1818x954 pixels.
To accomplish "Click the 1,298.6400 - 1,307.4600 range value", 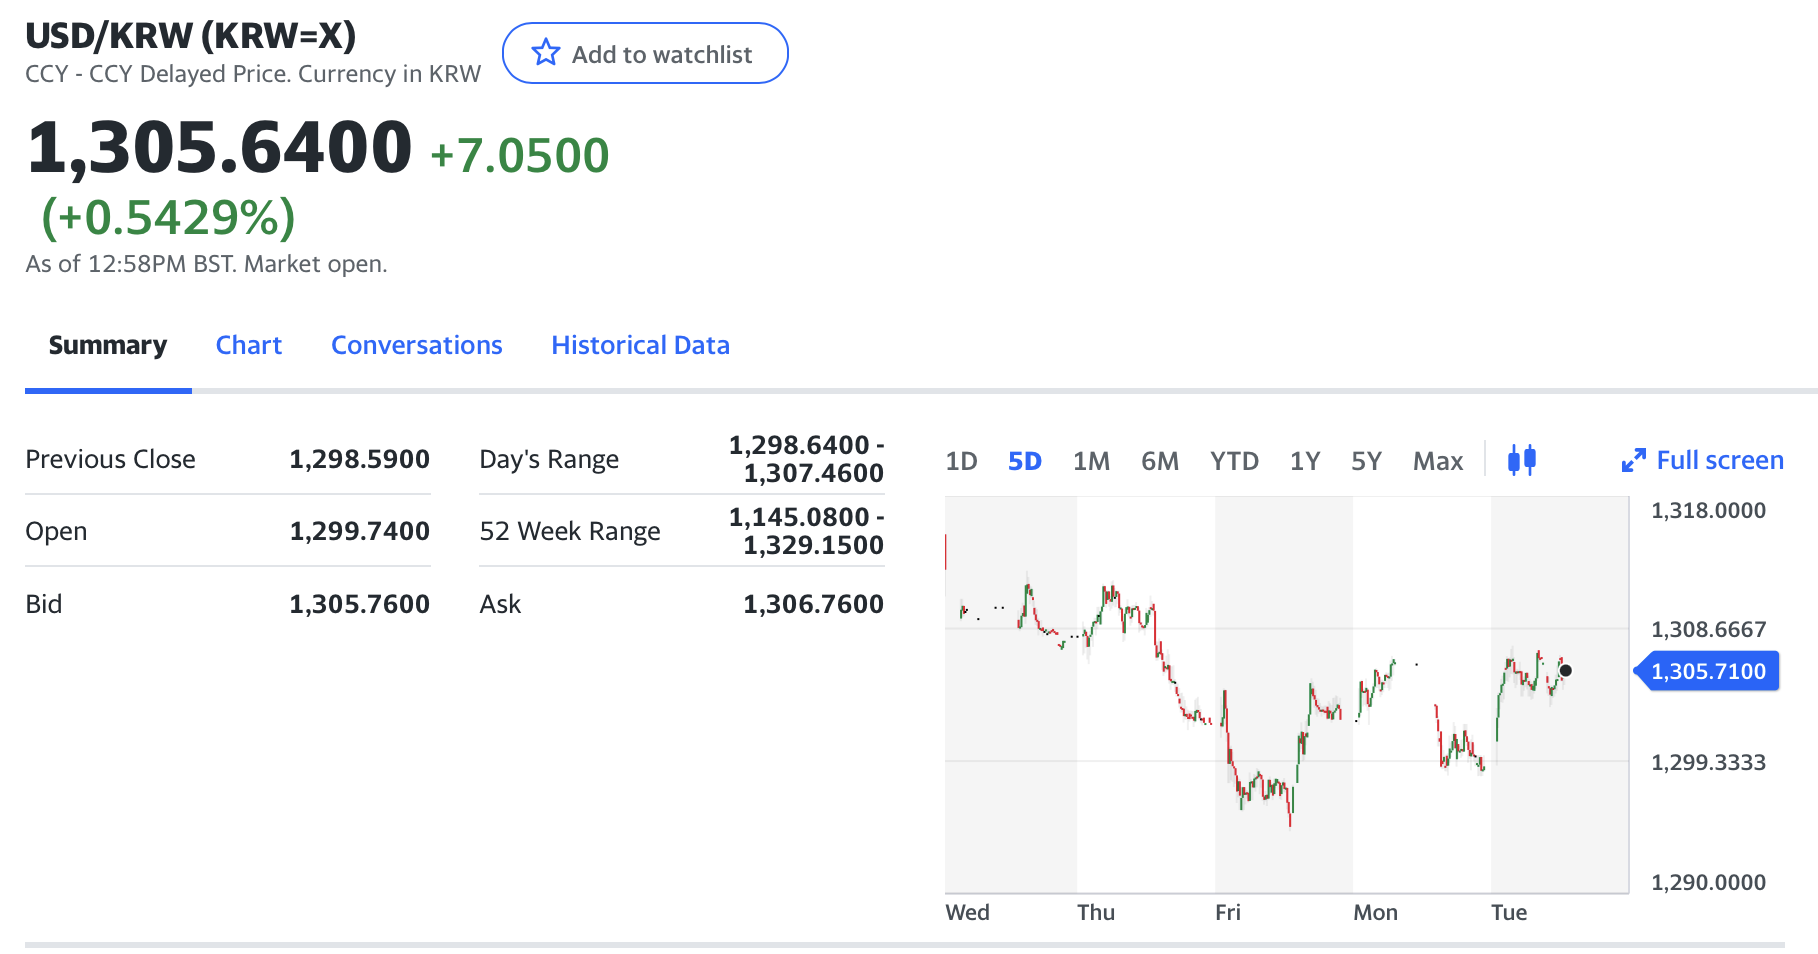I will tap(806, 459).
